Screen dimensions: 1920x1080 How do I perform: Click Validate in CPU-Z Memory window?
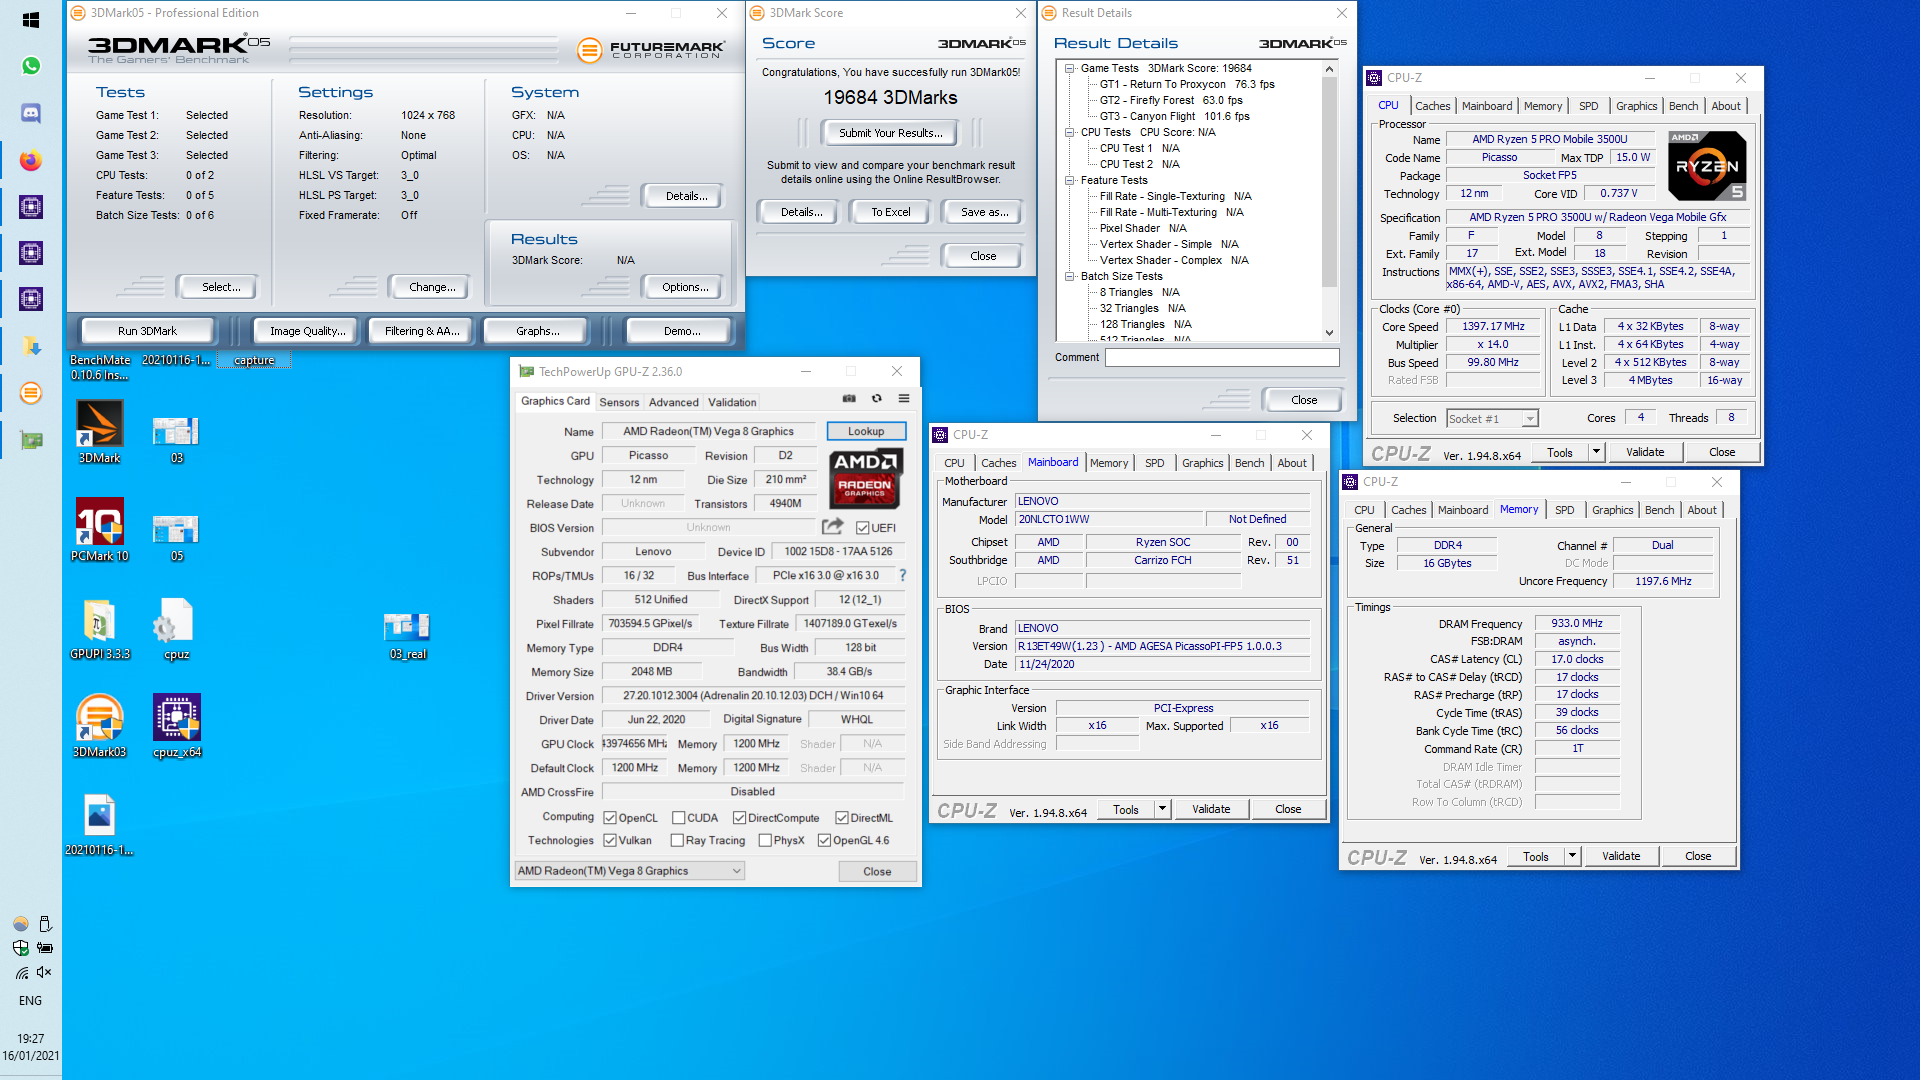click(1621, 856)
